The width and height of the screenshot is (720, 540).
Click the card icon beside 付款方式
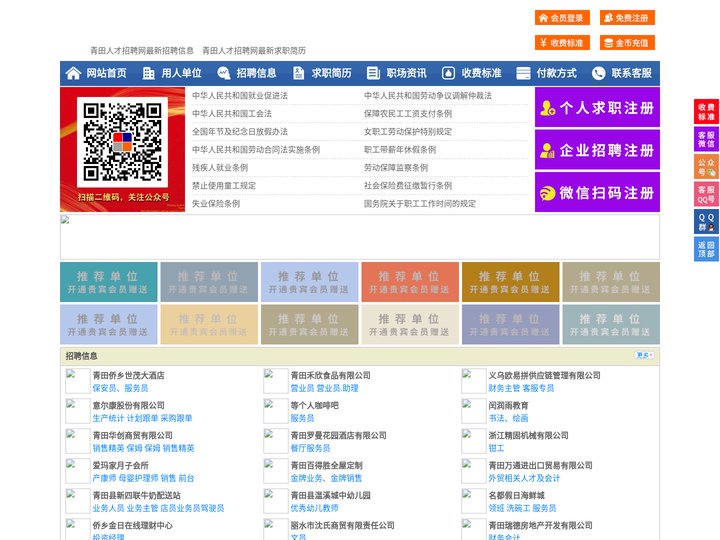coord(523,73)
